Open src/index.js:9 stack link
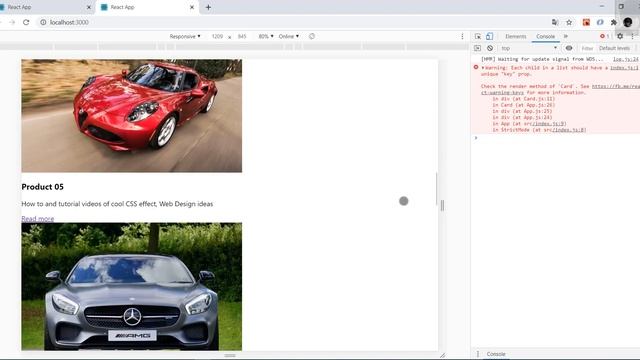This screenshot has height=360, width=640. click(x=548, y=124)
